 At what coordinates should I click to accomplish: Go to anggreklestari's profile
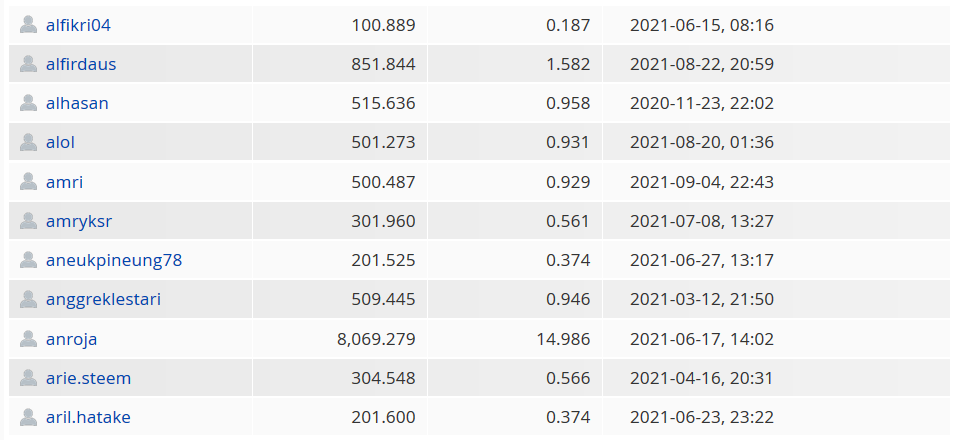click(x=103, y=300)
